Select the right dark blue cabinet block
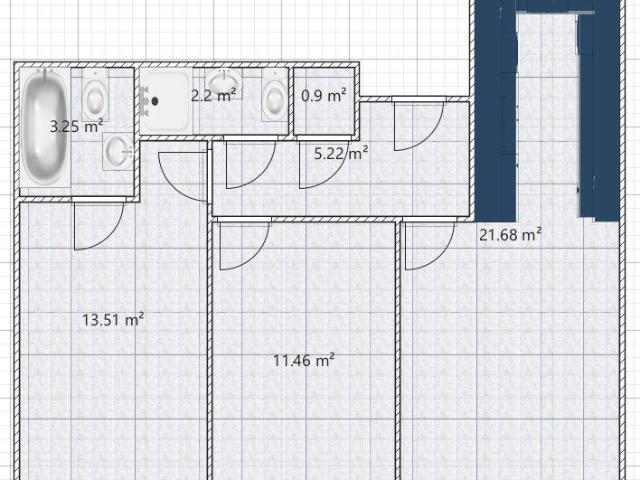 click(600, 110)
